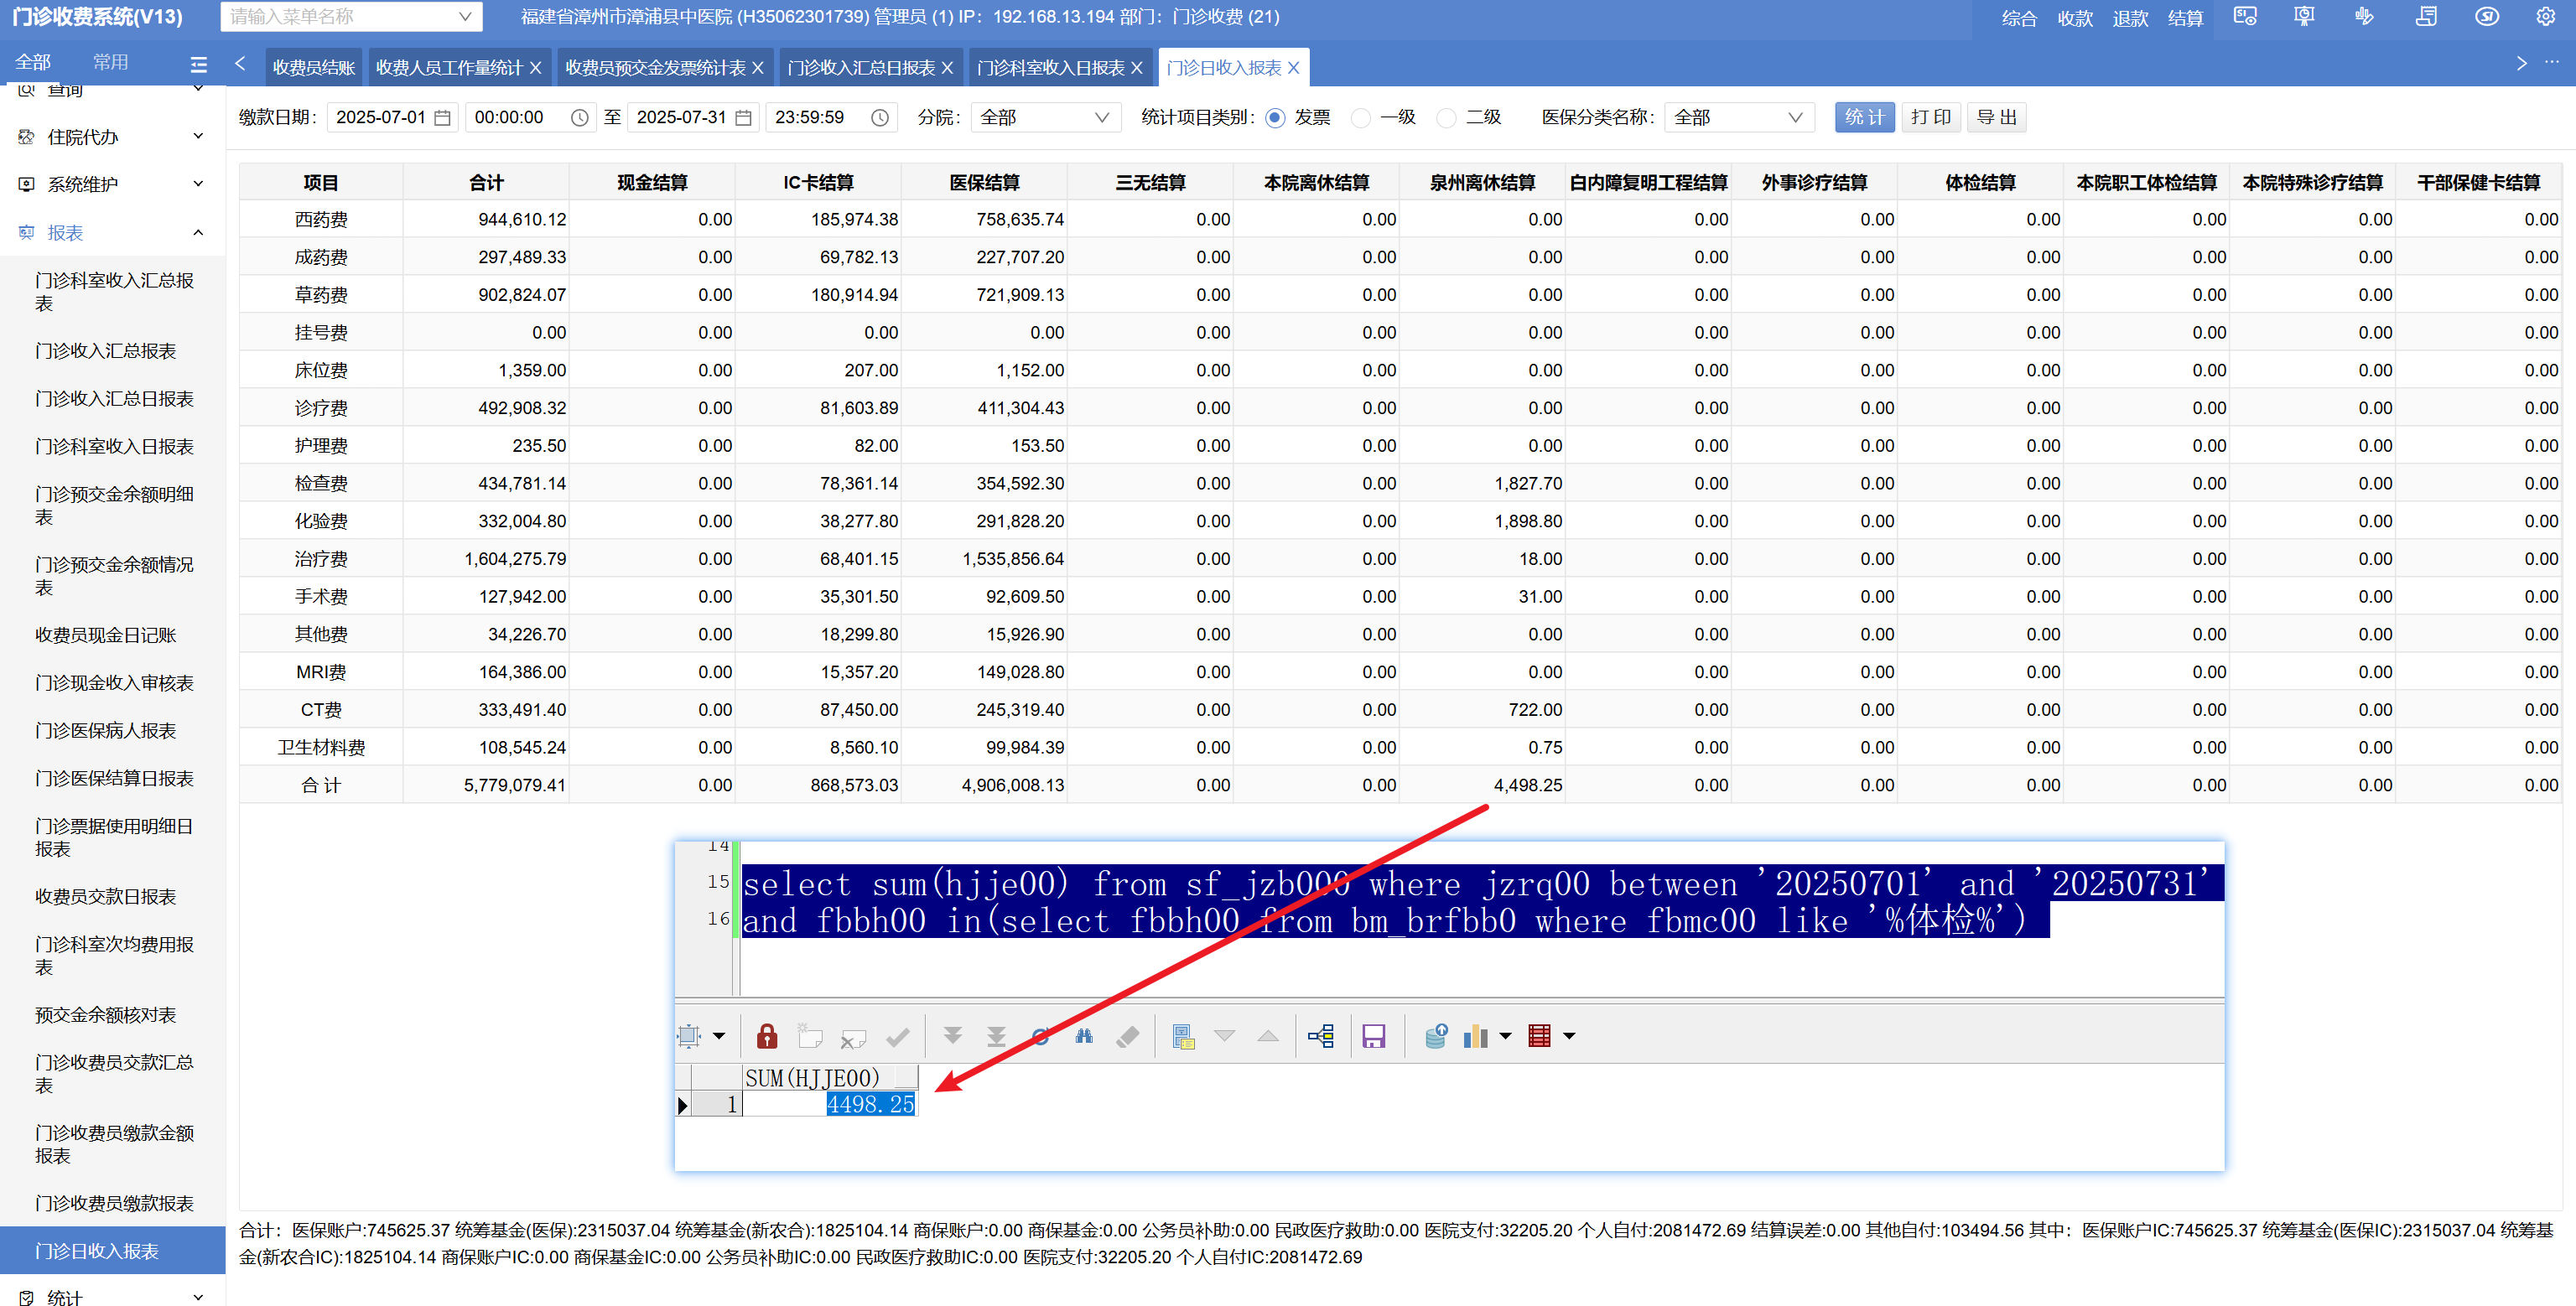Click the 导出 button
Image resolution: width=2576 pixels, height=1306 pixels.
coord(1996,118)
